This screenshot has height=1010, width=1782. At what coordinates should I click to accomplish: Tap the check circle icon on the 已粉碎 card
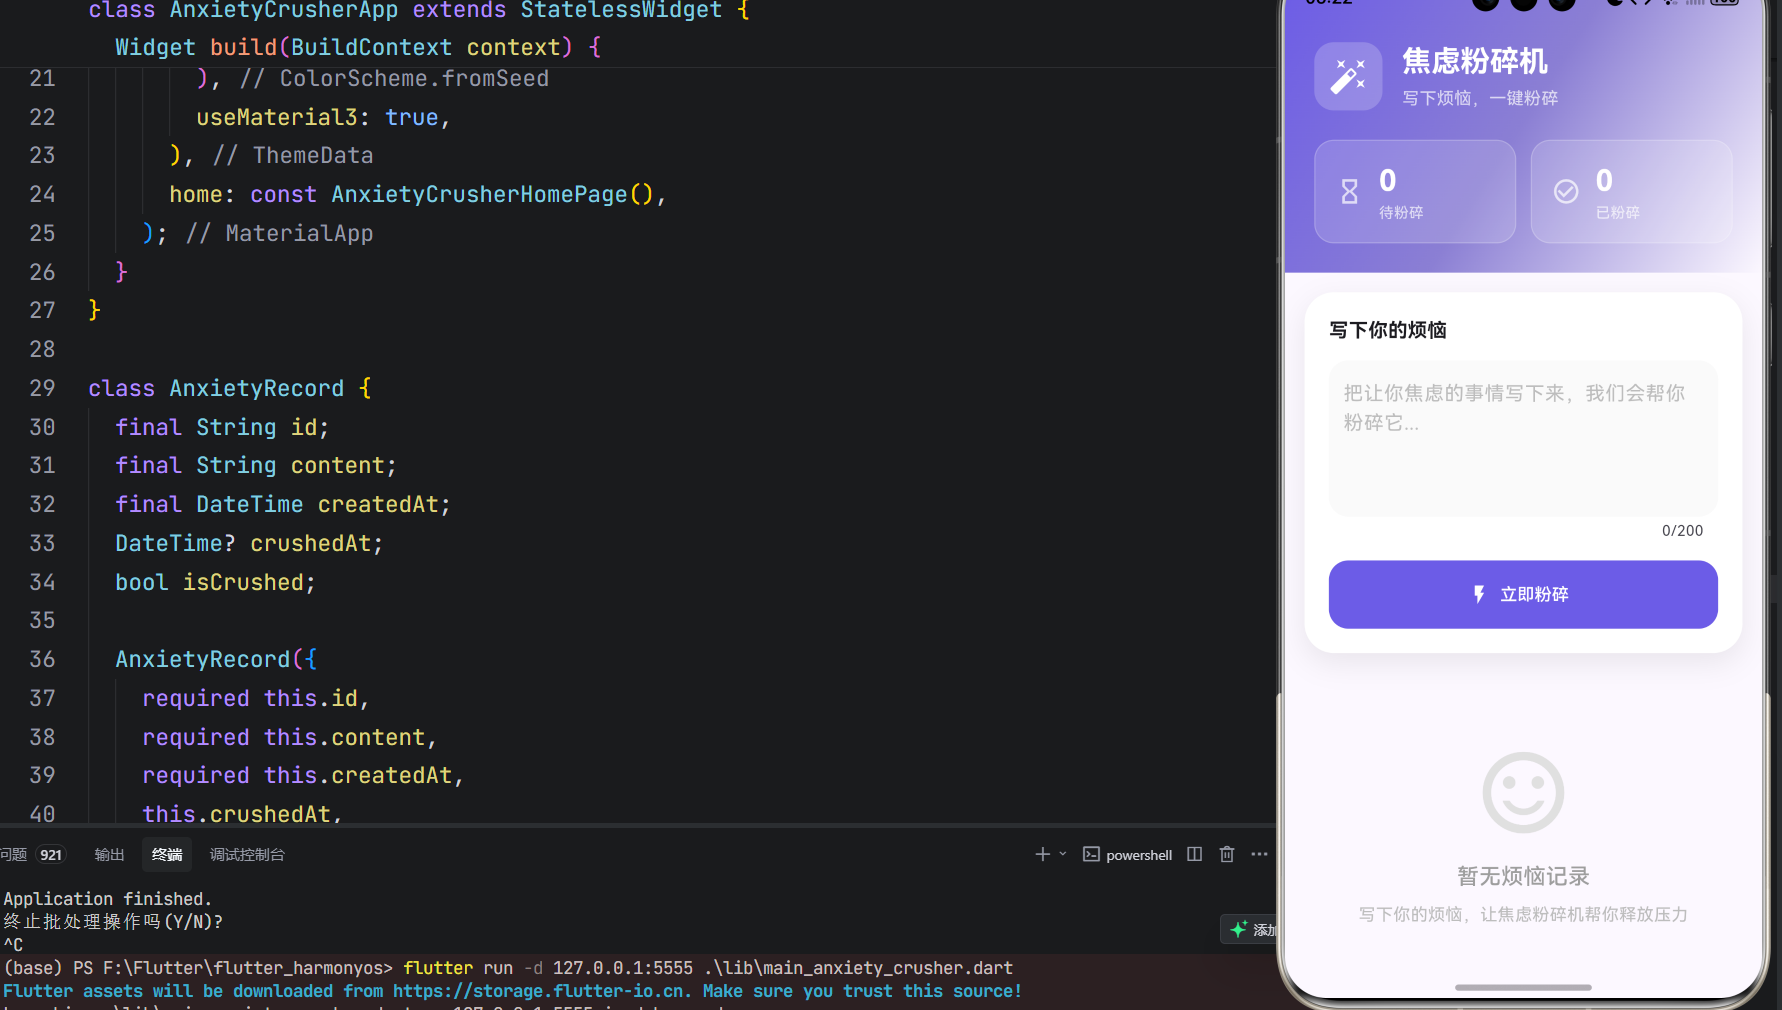[x=1566, y=191]
